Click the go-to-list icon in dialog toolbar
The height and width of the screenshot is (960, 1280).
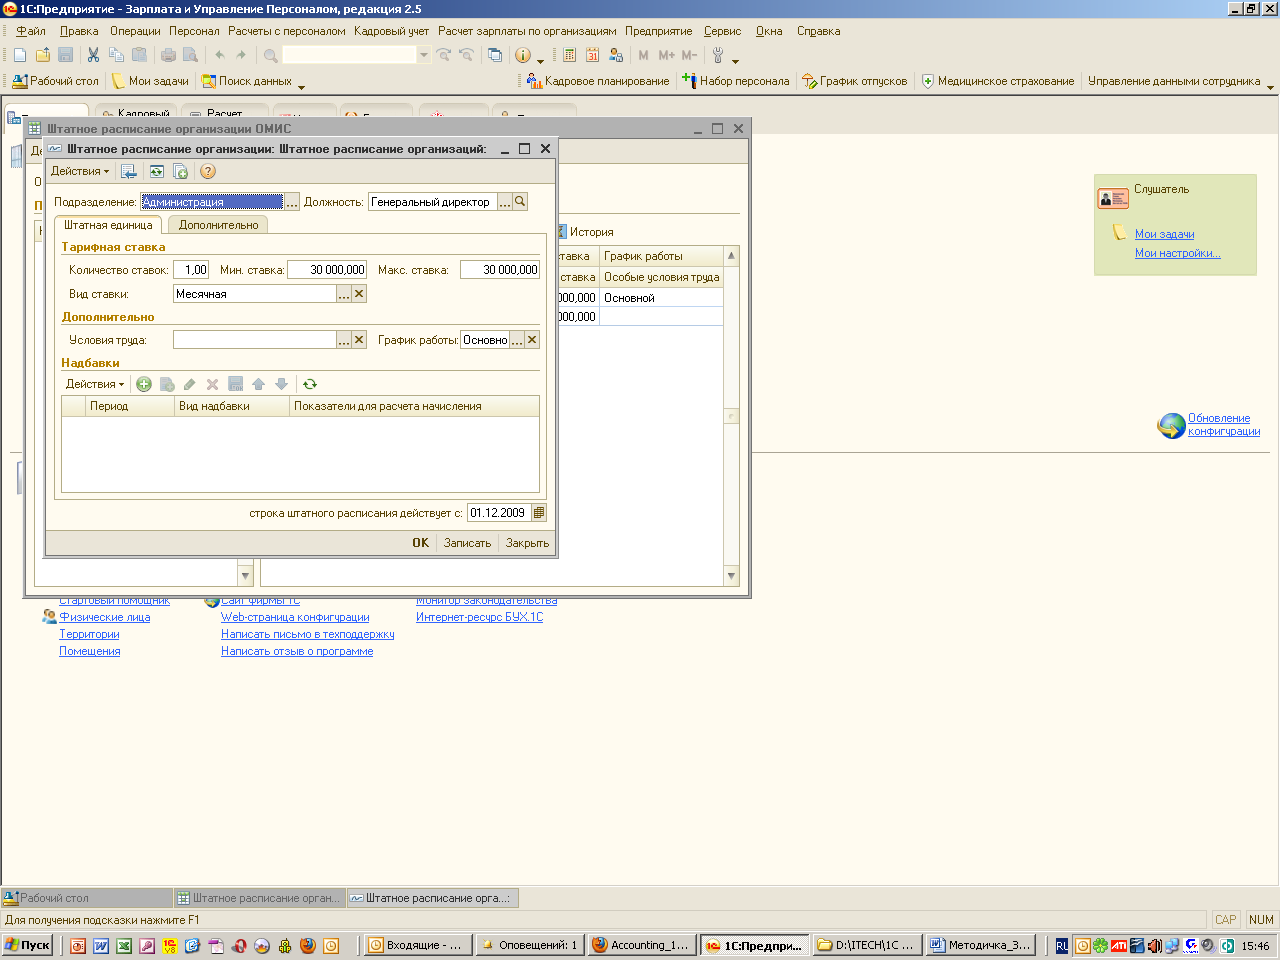129,171
